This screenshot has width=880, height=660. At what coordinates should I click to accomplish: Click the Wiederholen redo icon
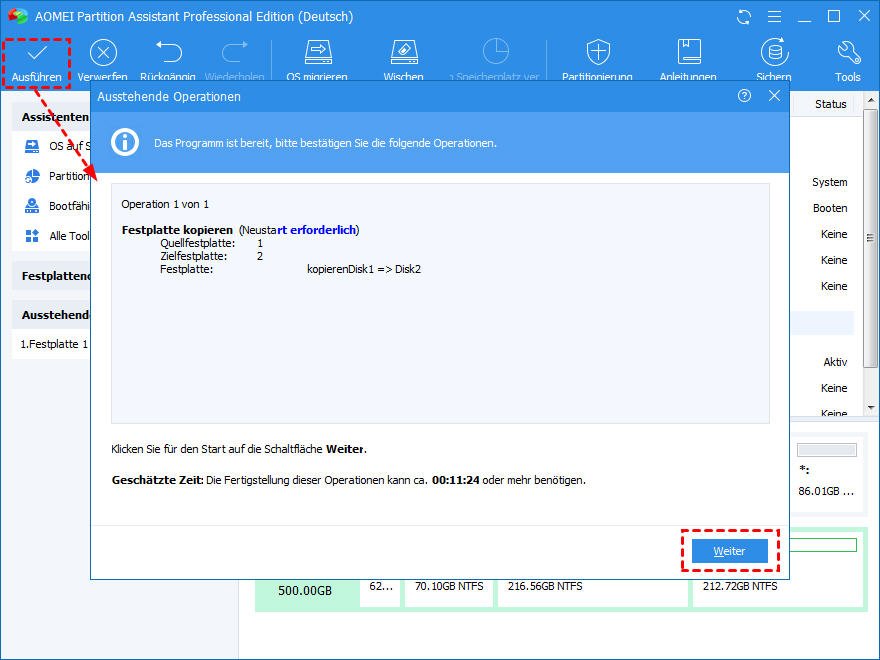click(235, 52)
